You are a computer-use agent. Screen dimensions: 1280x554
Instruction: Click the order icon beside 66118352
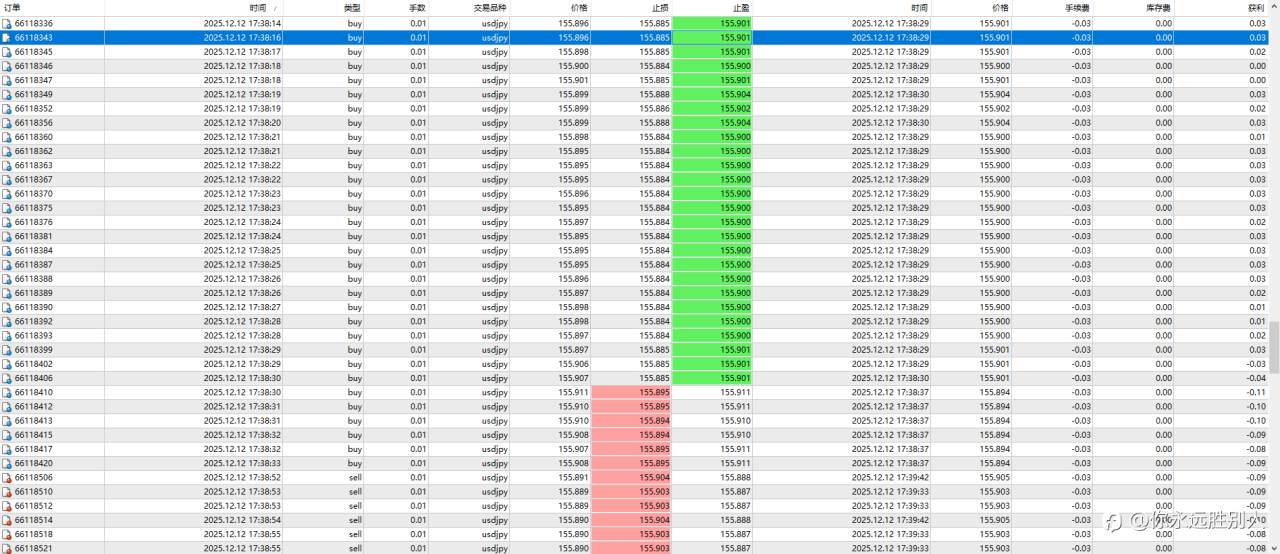[x=7, y=108]
